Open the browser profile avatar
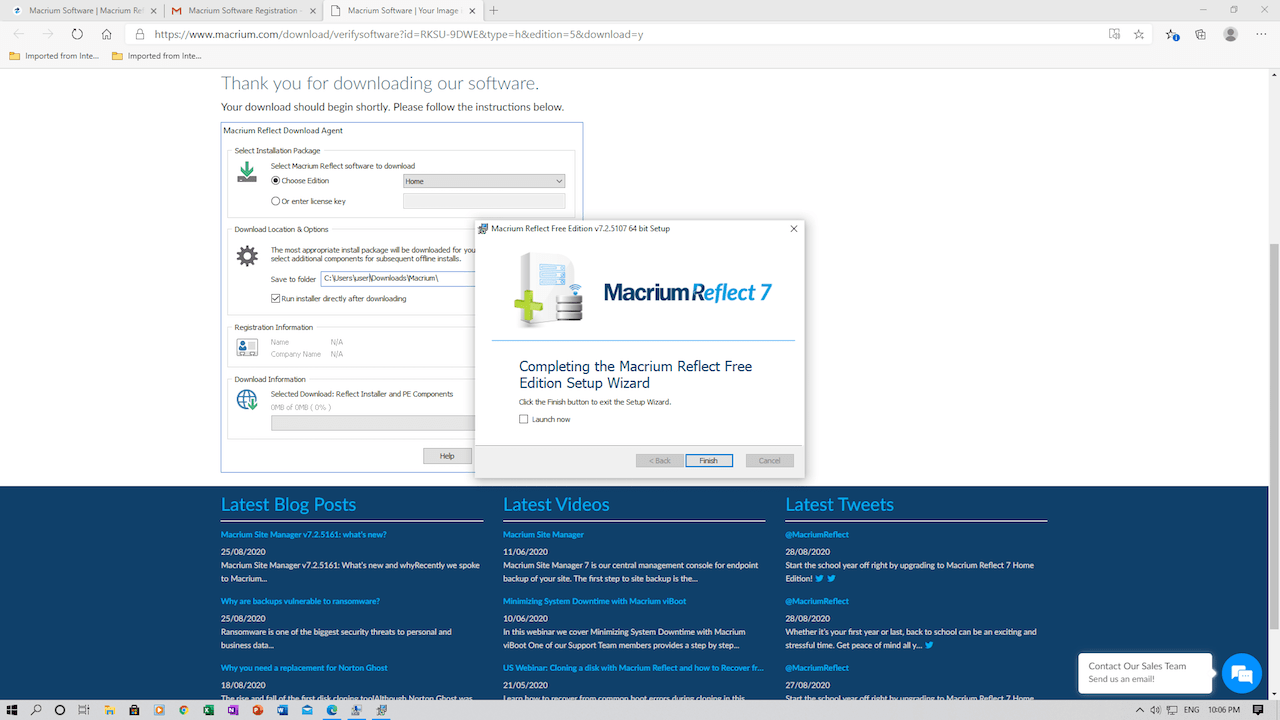This screenshot has height=720, width=1280. coord(1231,34)
